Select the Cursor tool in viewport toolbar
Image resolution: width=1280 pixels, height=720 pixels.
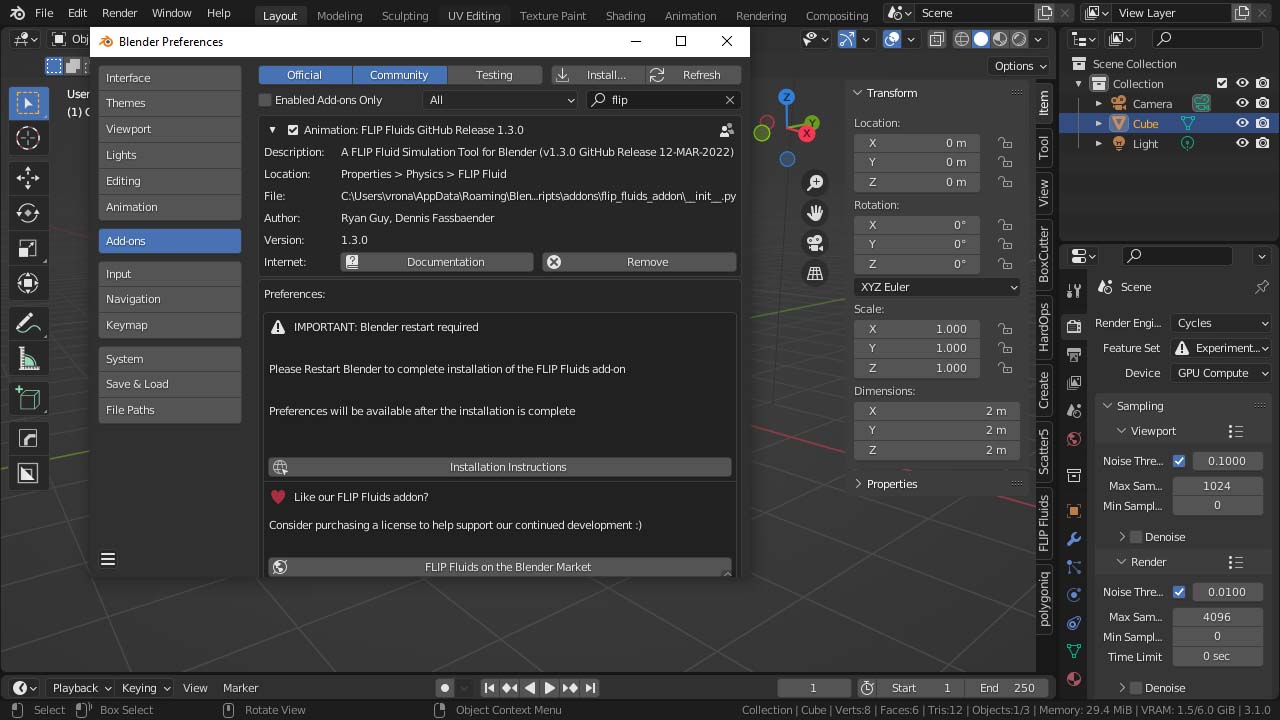28,139
